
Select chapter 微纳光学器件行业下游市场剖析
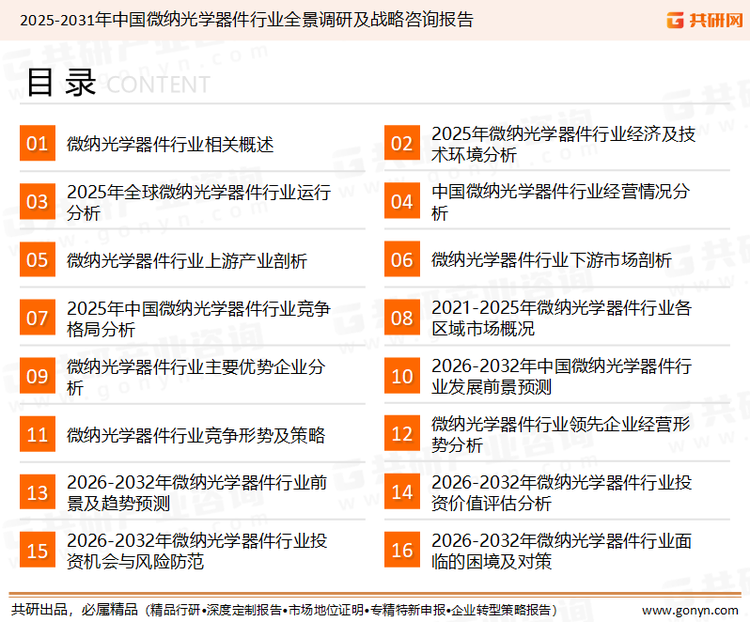(551, 260)
